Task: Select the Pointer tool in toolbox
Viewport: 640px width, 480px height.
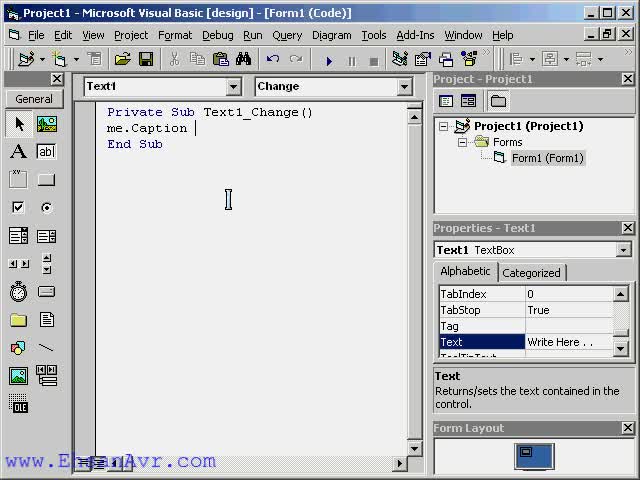Action: 19,124
